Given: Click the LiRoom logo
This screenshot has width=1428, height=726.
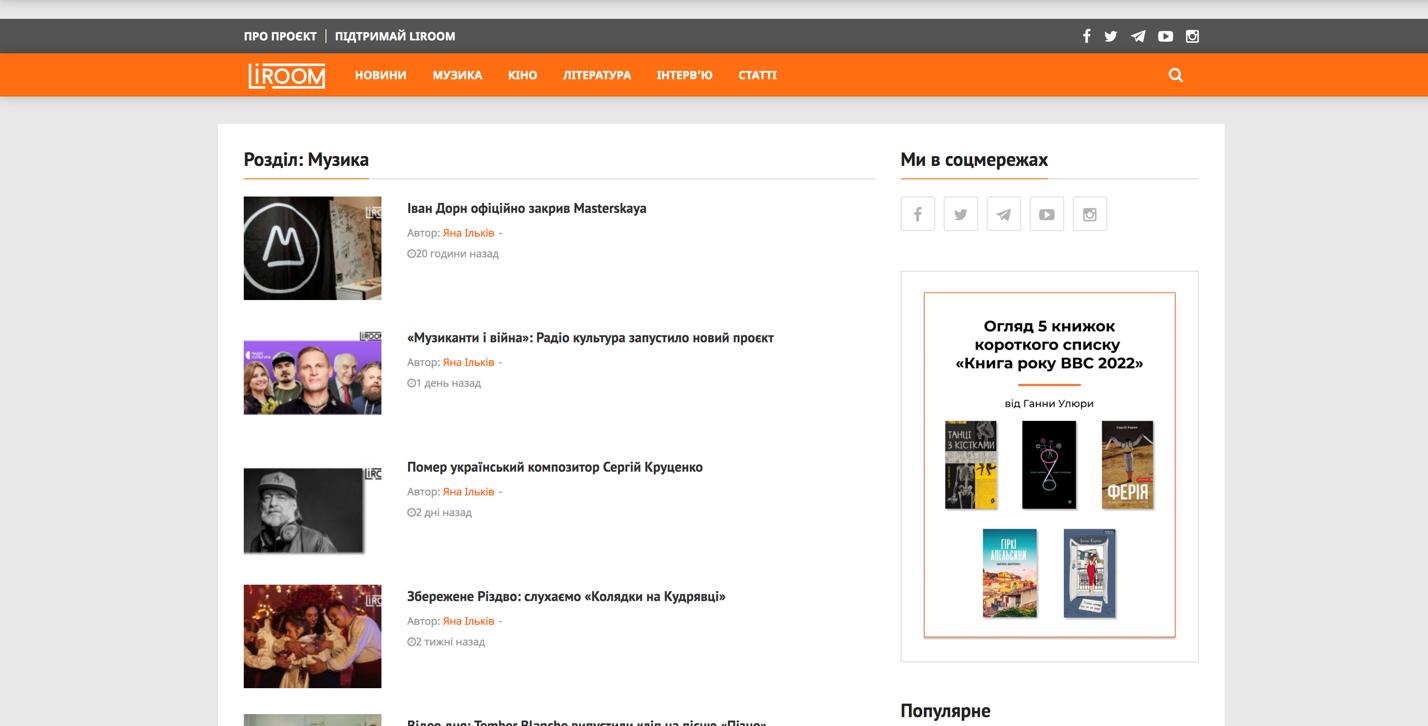Looking at the screenshot, I should (287, 75).
